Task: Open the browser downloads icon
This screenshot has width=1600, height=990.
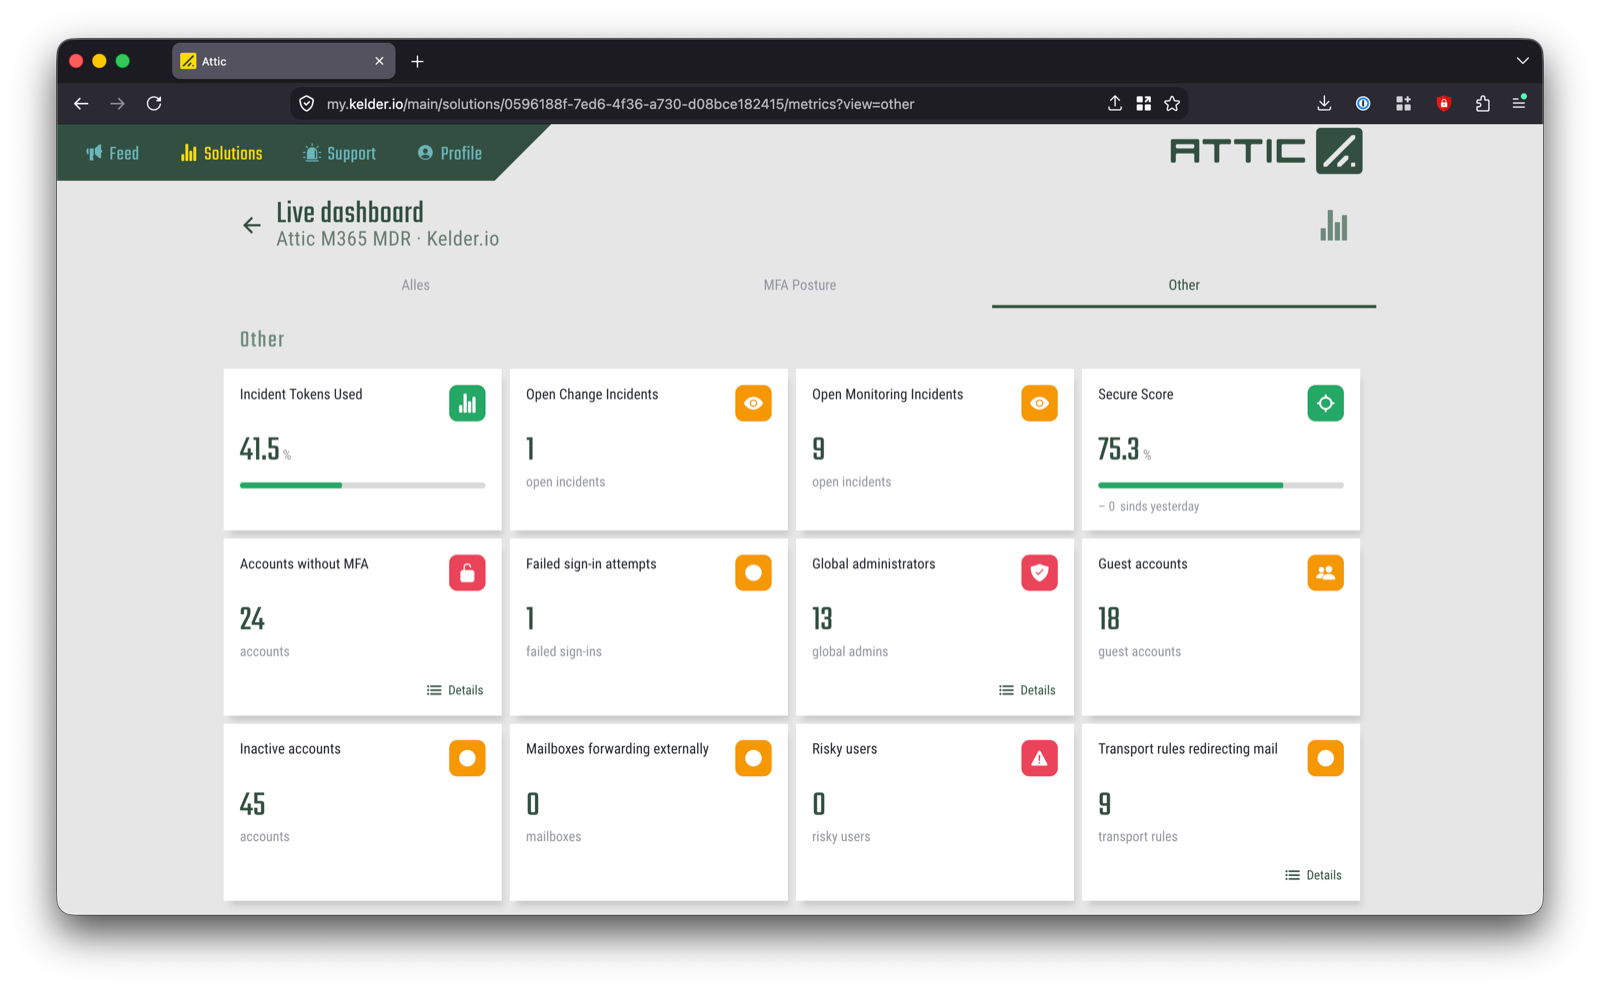Action: point(1324,103)
